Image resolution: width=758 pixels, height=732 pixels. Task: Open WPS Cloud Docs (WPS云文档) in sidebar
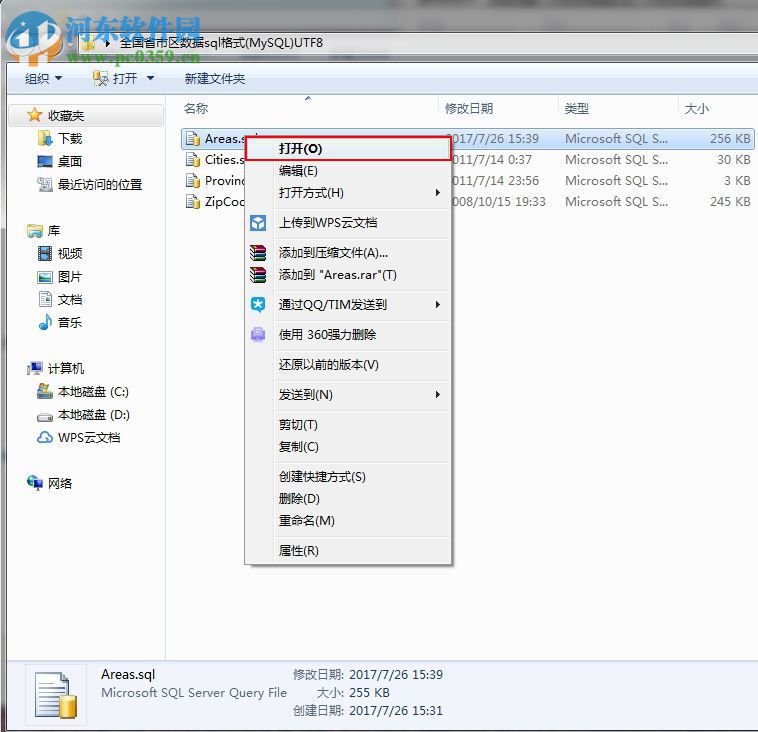coord(79,438)
